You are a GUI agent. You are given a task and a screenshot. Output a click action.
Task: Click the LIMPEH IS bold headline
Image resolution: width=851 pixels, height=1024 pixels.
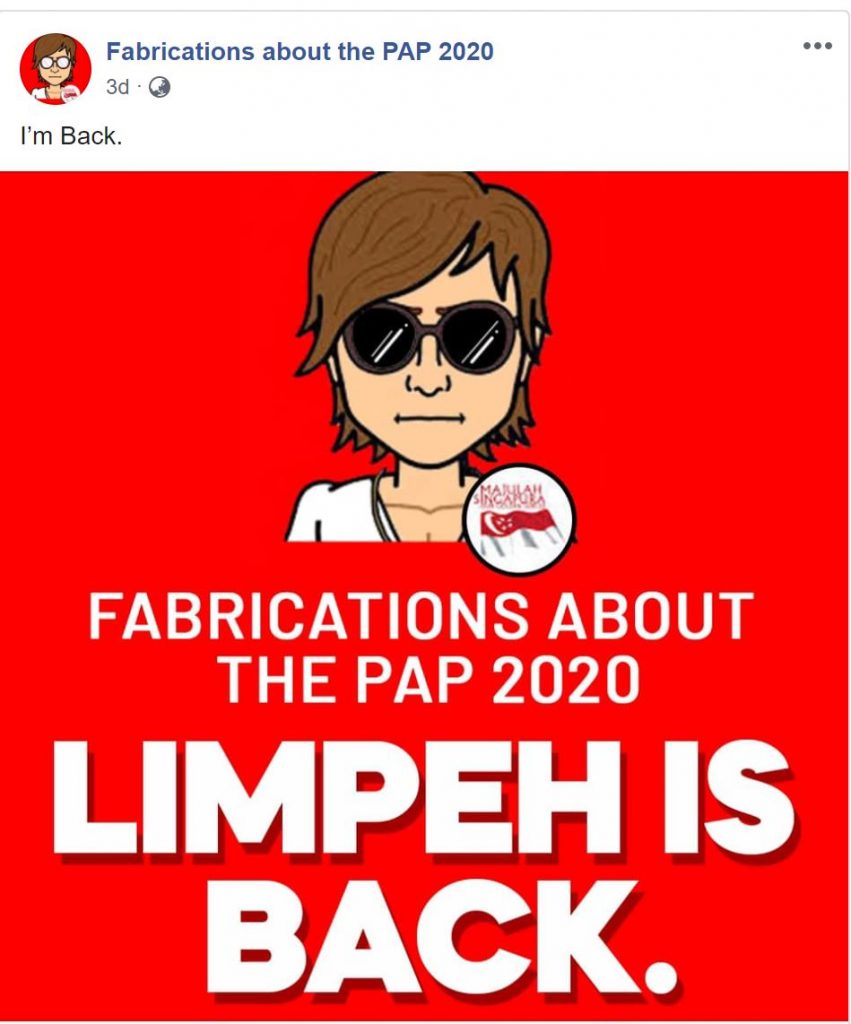click(423, 797)
